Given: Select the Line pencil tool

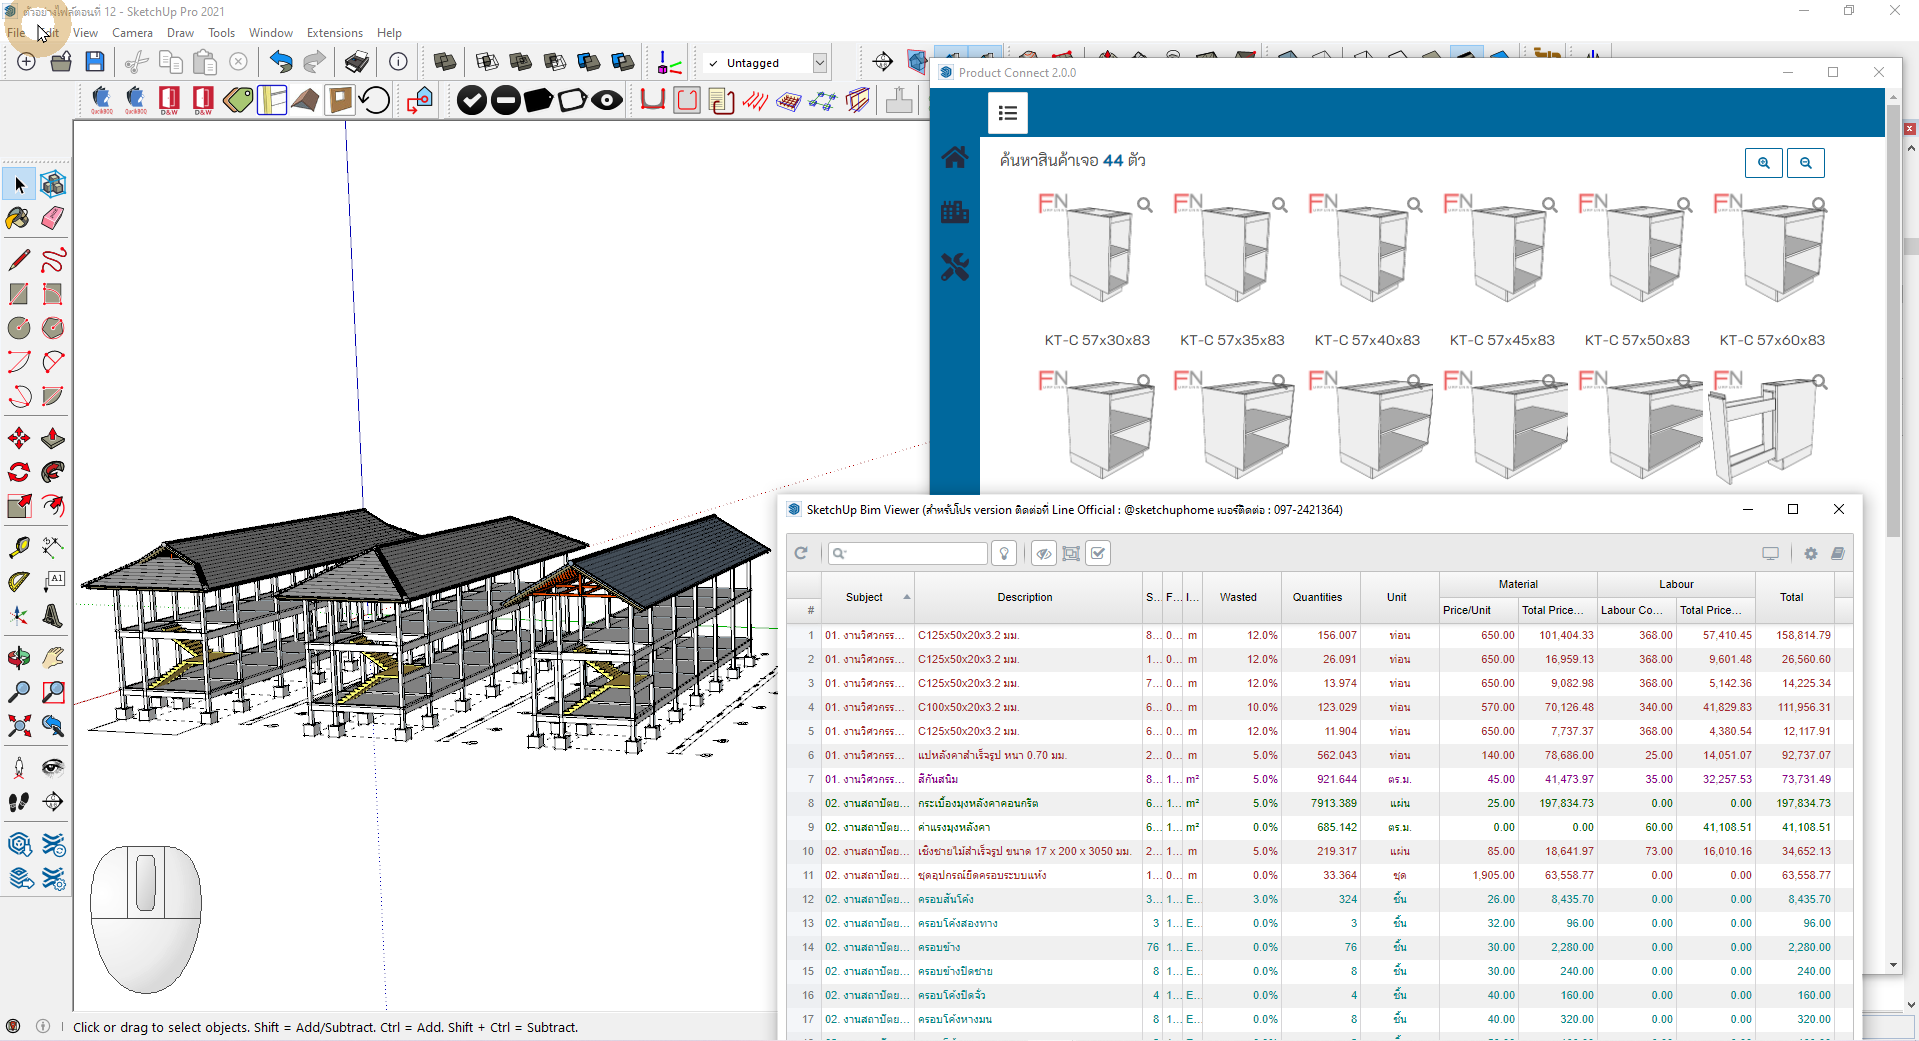Looking at the screenshot, I should click(x=18, y=260).
